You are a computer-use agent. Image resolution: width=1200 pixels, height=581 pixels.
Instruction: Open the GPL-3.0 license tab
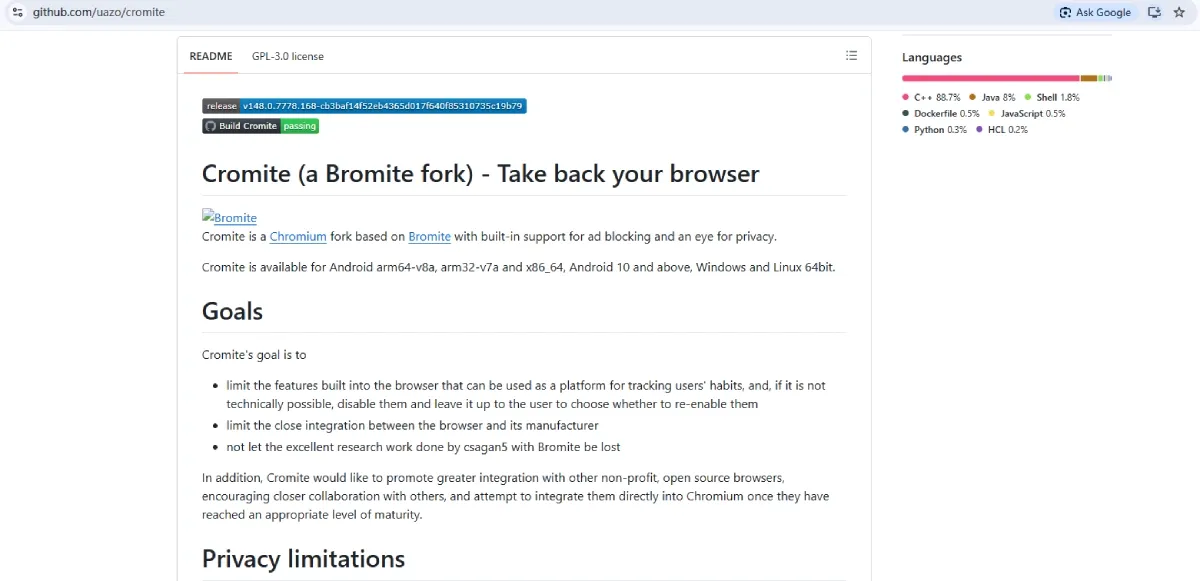pos(288,56)
